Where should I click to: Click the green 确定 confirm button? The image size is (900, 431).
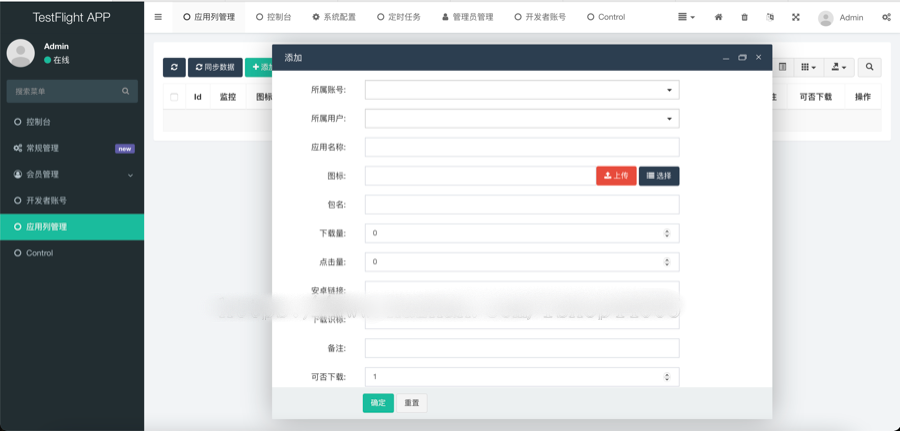click(378, 403)
